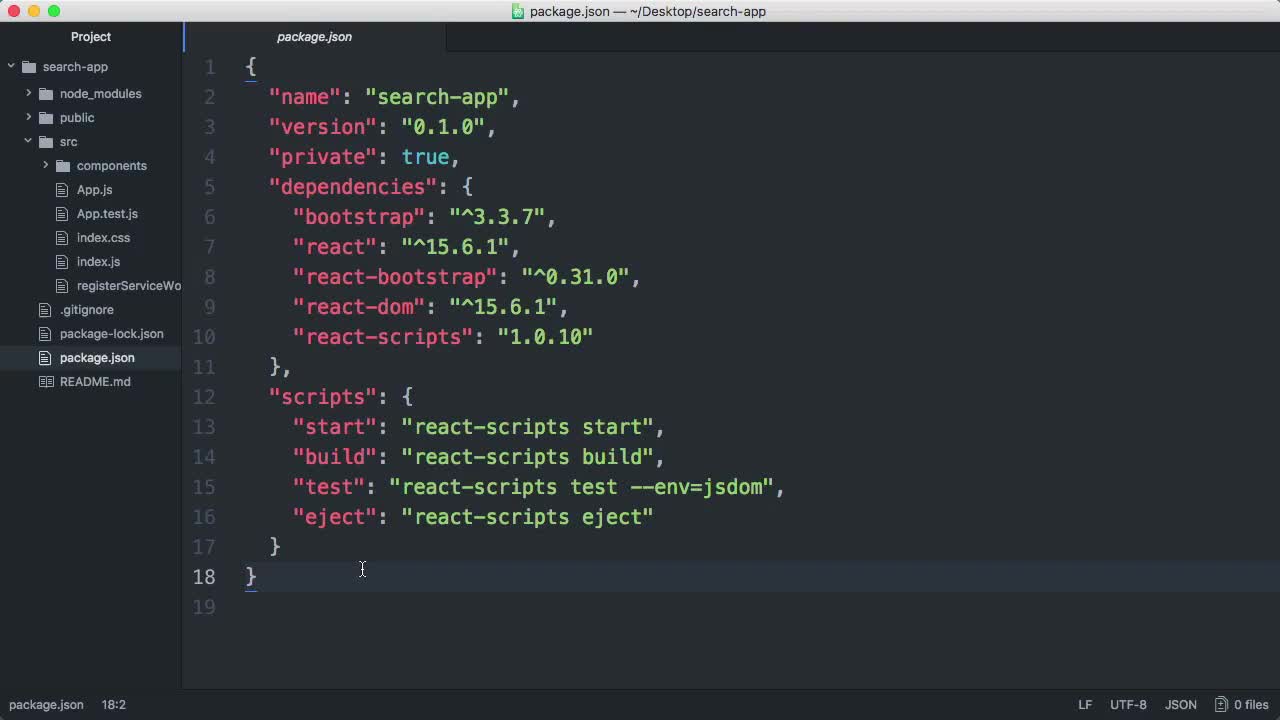Expand the public folder
Screen dimensions: 1280x720
coord(29,117)
